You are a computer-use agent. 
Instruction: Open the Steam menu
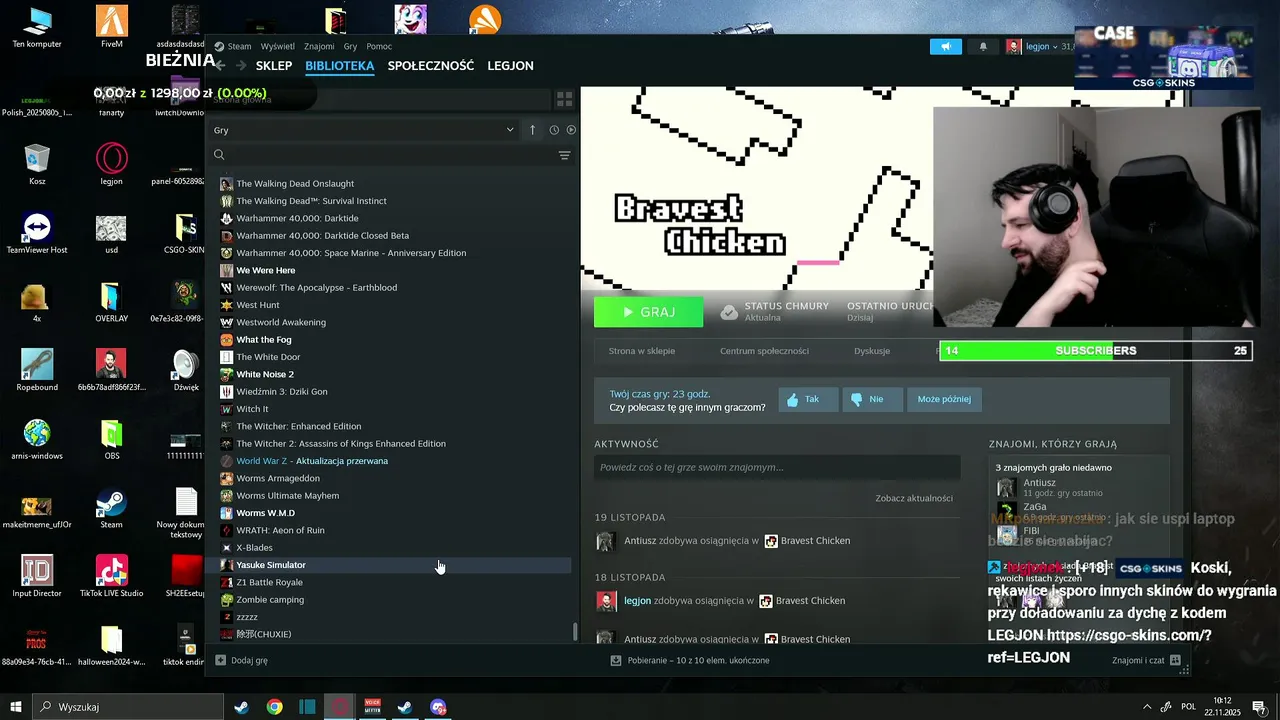[239, 46]
